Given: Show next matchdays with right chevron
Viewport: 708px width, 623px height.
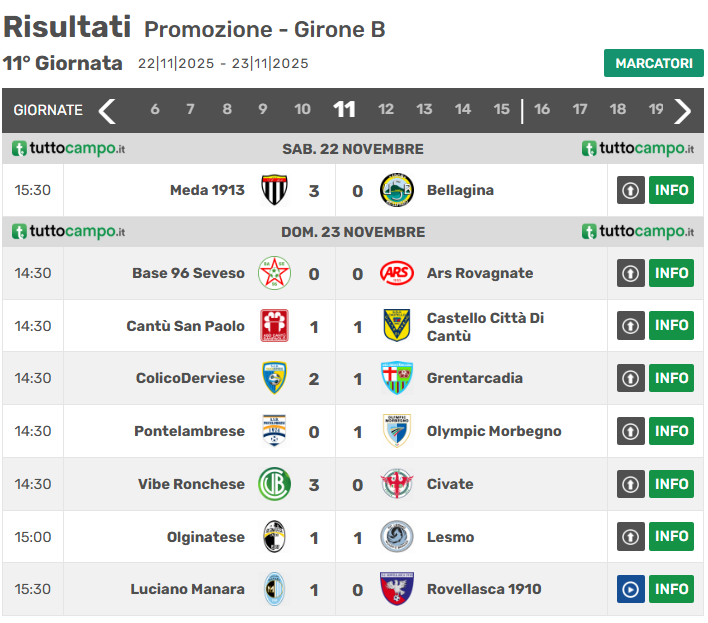Looking at the screenshot, I should [683, 110].
